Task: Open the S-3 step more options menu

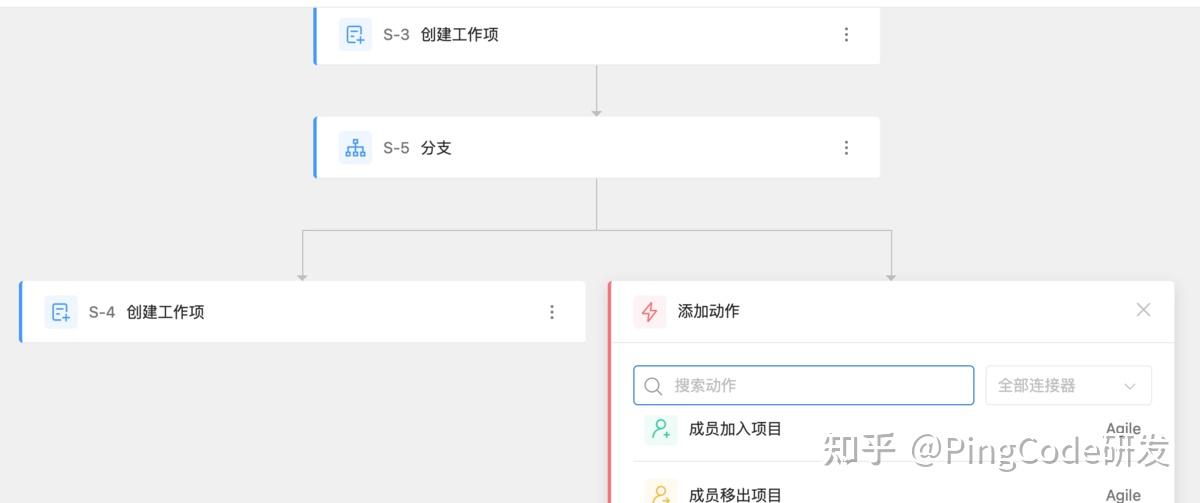Action: coord(846,34)
